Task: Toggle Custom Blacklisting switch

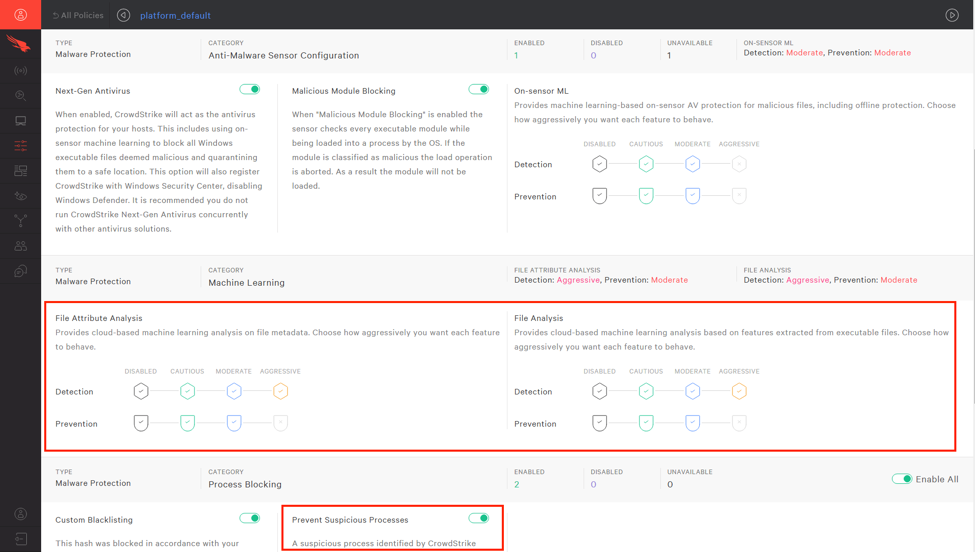Action: 250,518
